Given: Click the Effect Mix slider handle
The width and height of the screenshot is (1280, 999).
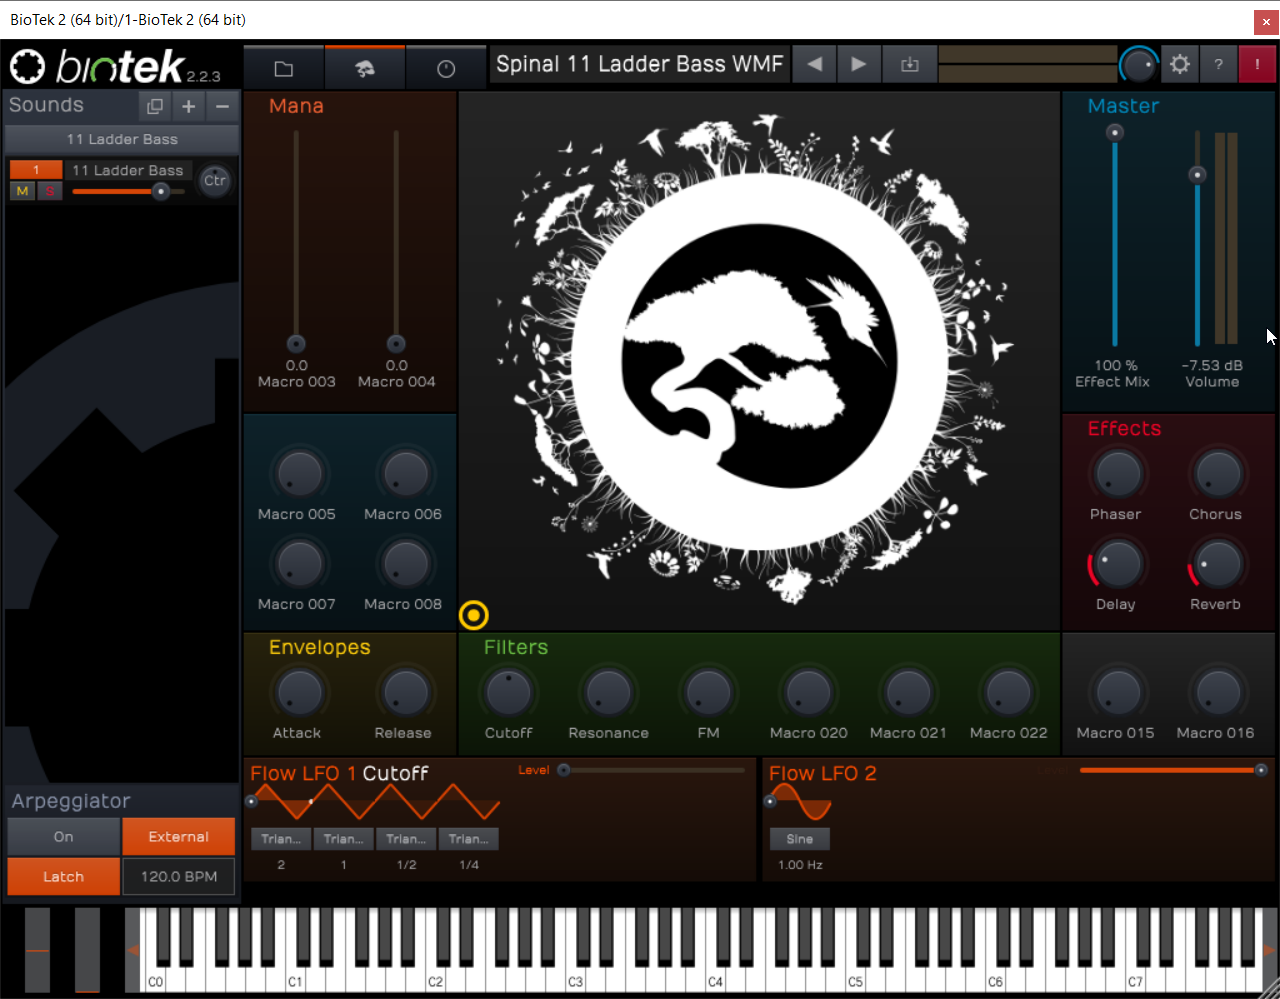Looking at the screenshot, I should (x=1115, y=132).
